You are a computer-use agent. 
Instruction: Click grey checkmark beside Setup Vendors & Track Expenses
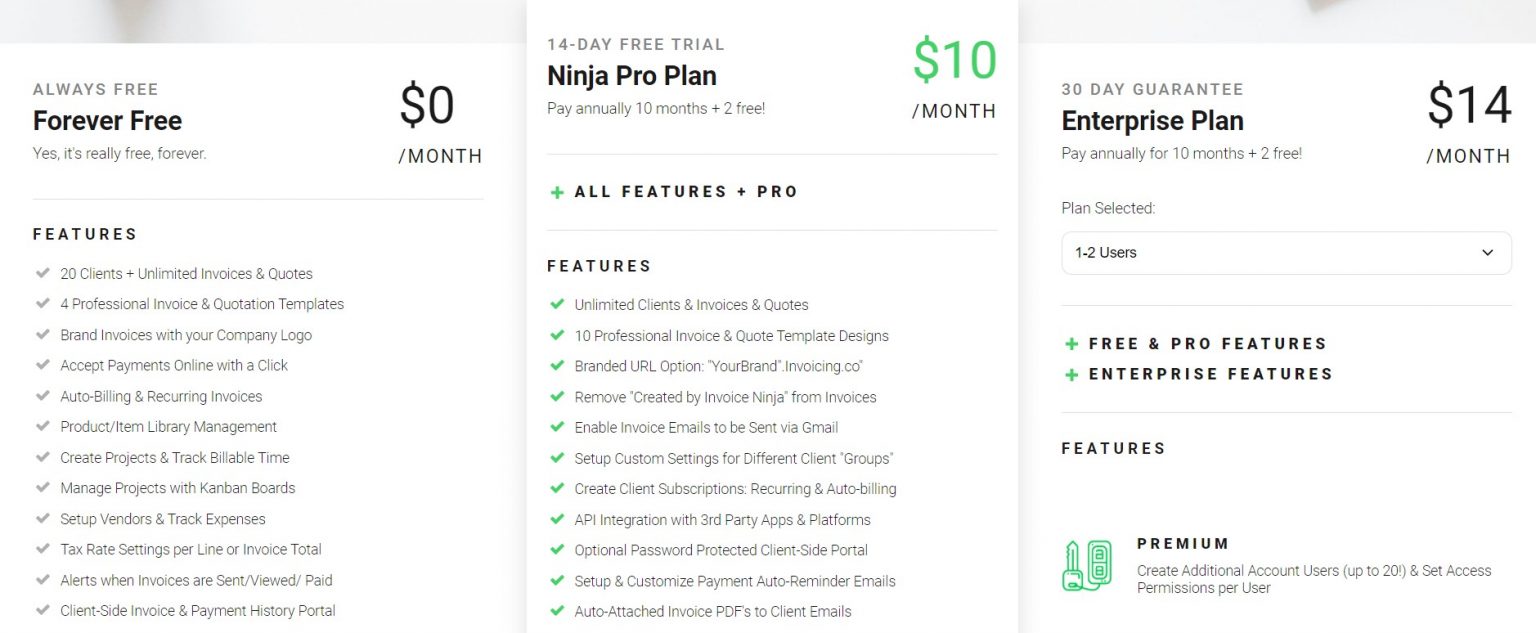[42, 519]
